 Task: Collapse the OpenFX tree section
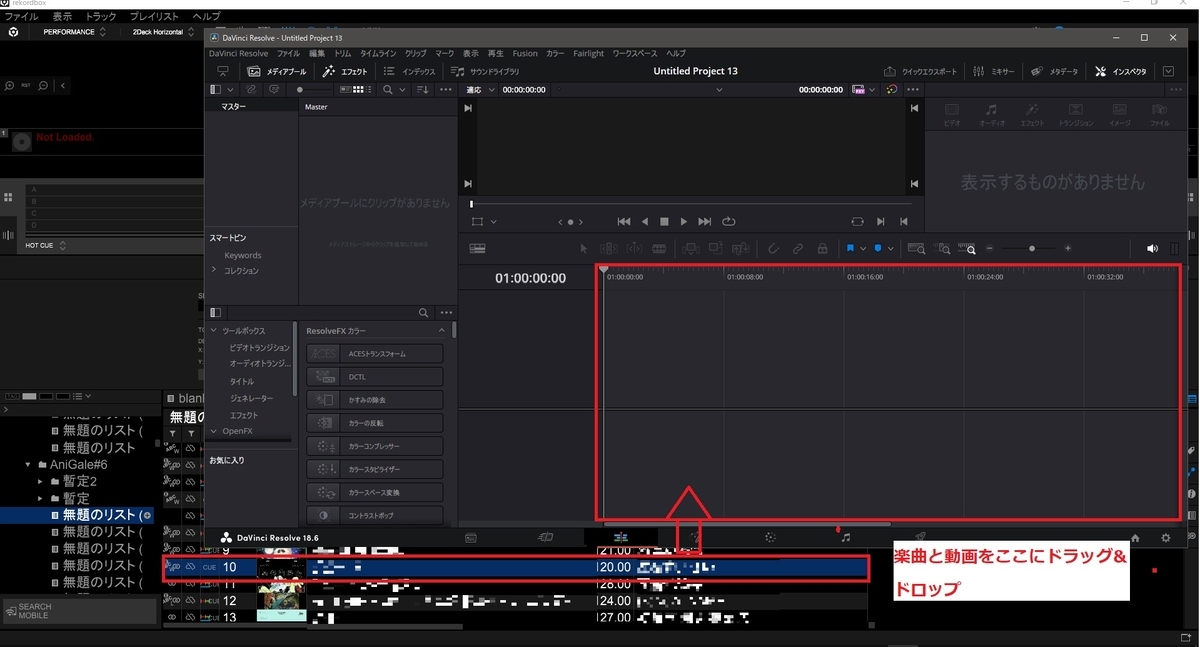click(x=213, y=431)
